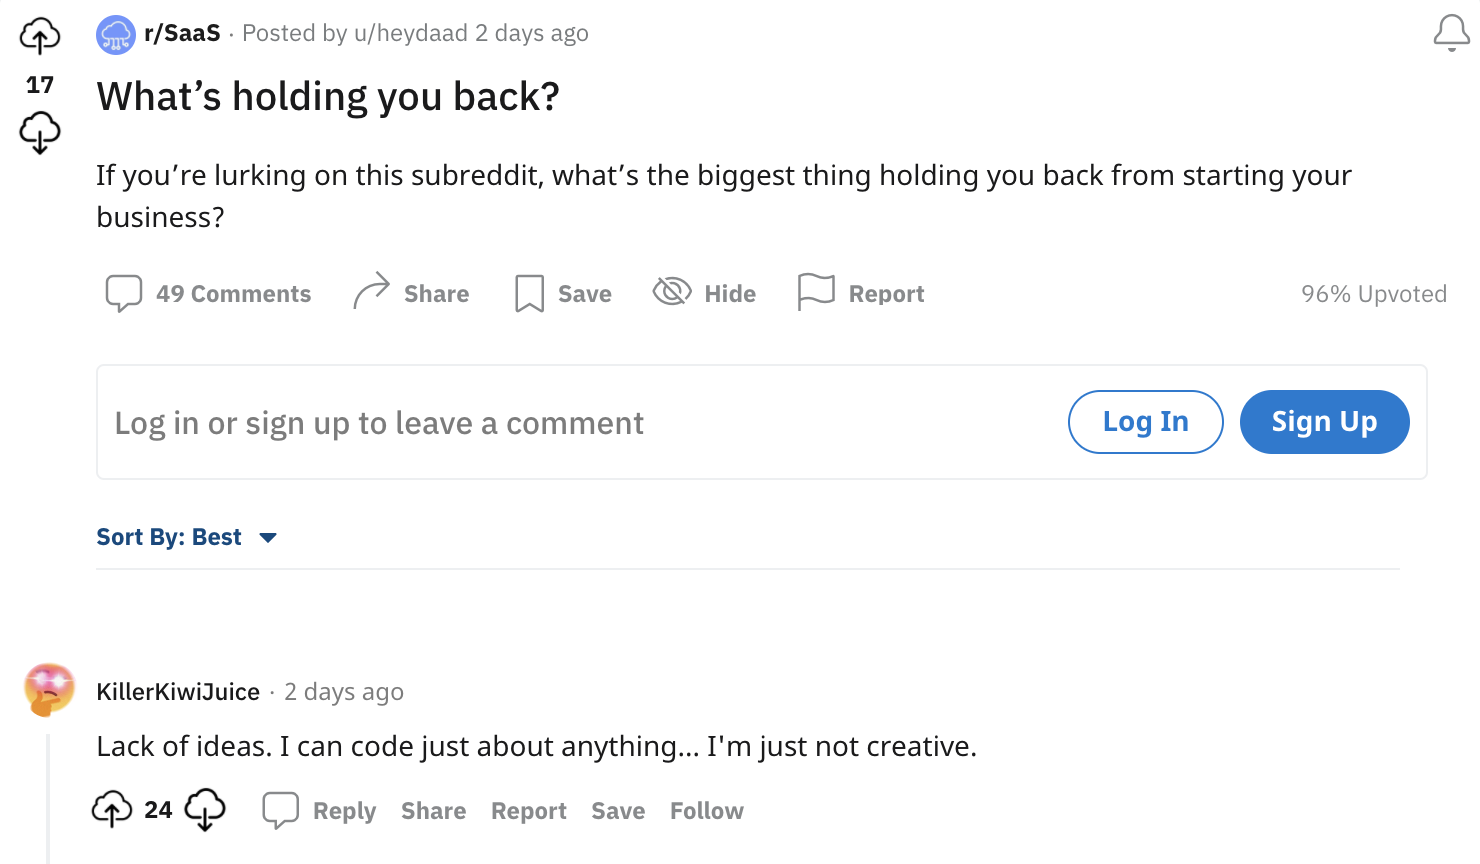Upvote the post "What's holding you back?"
This screenshot has width=1480, height=864.
[x=40, y=36]
